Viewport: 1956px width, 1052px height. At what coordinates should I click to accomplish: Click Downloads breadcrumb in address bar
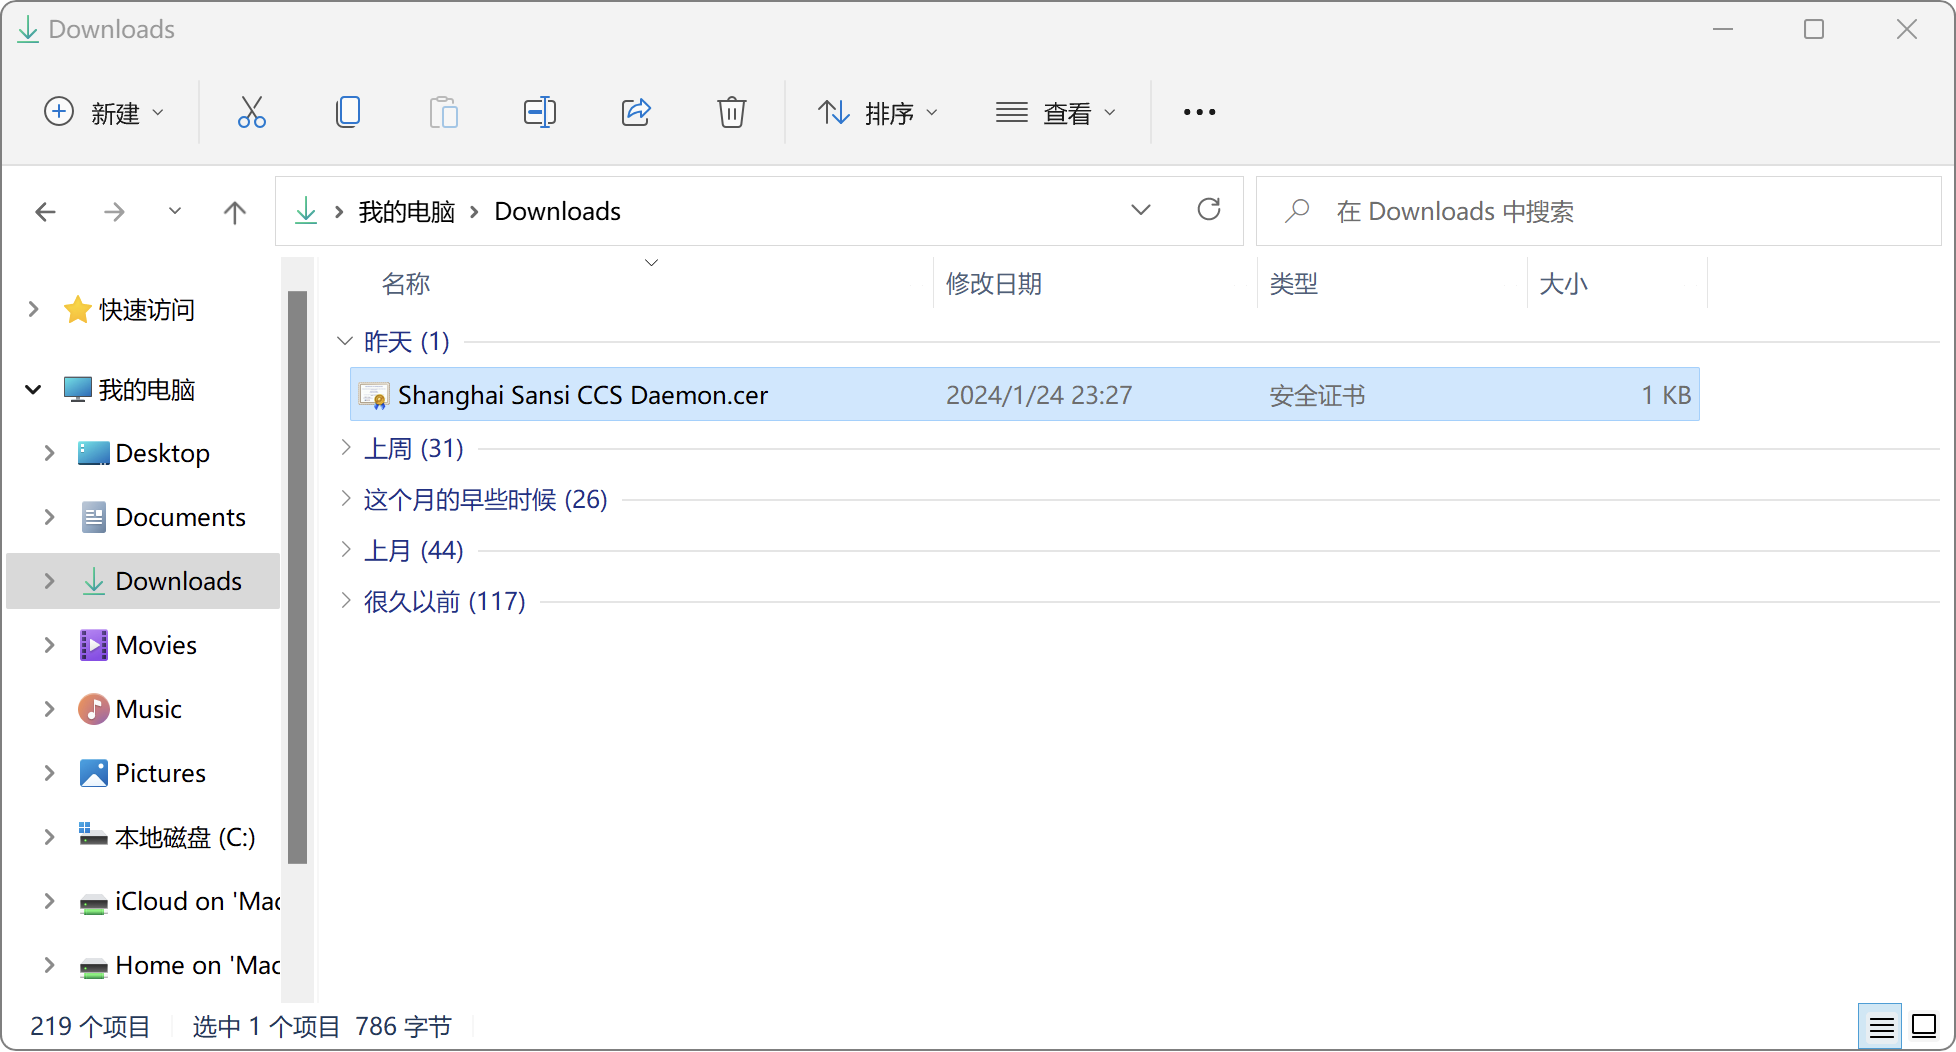click(558, 211)
